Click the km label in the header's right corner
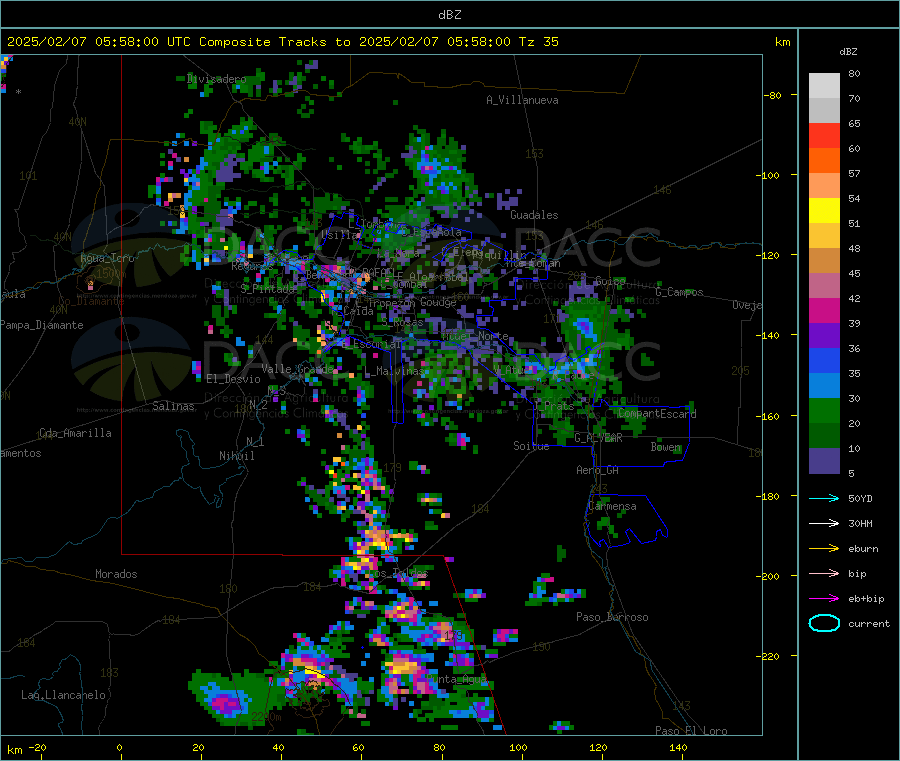This screenshot has width=900, height=761. click(x=782, y=42)
